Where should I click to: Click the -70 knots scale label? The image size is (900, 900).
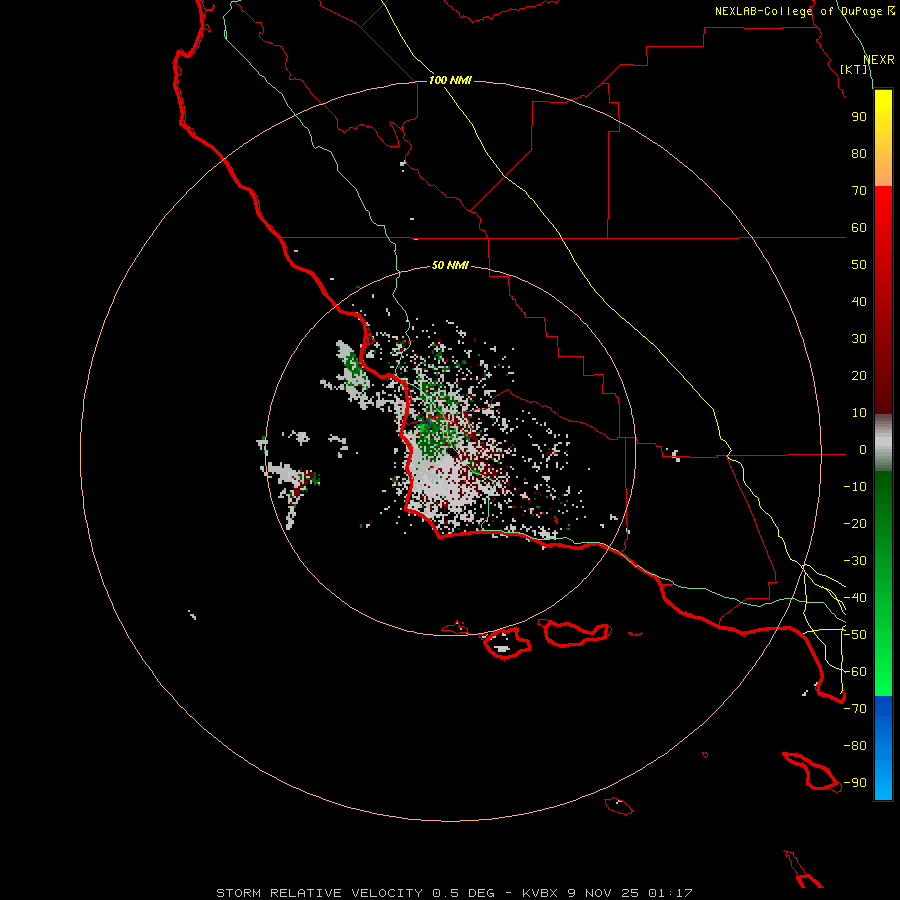(x=855, y=709)
